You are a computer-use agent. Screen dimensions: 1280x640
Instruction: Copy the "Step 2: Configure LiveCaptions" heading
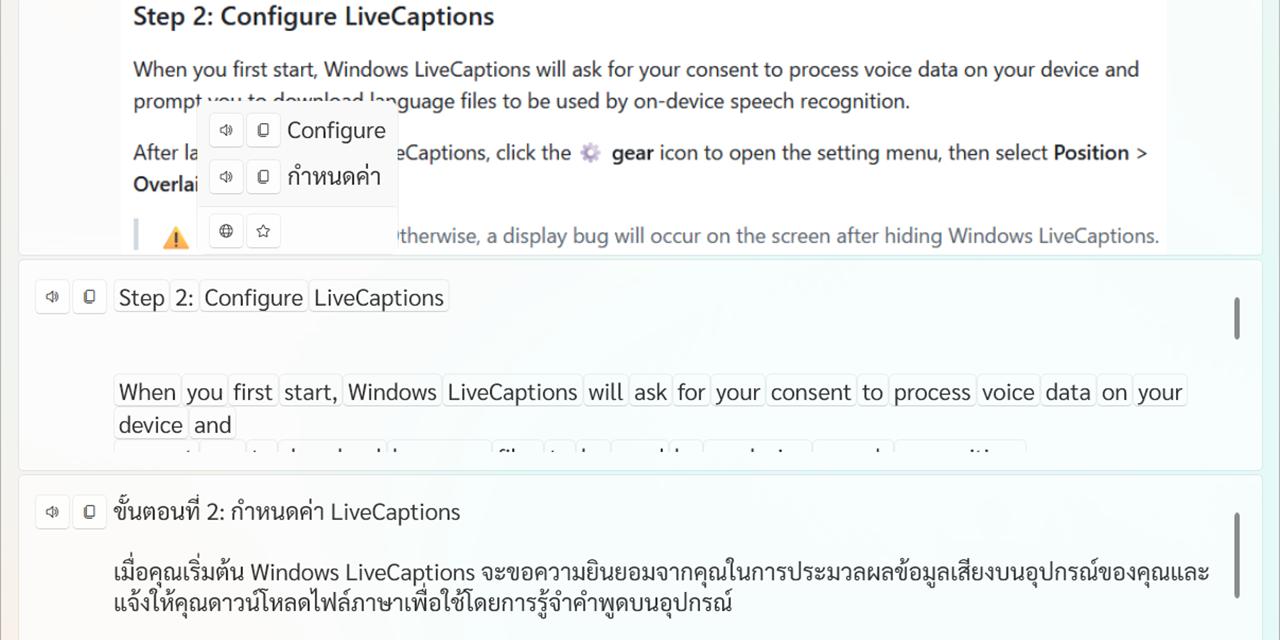(x=89, y=296)
